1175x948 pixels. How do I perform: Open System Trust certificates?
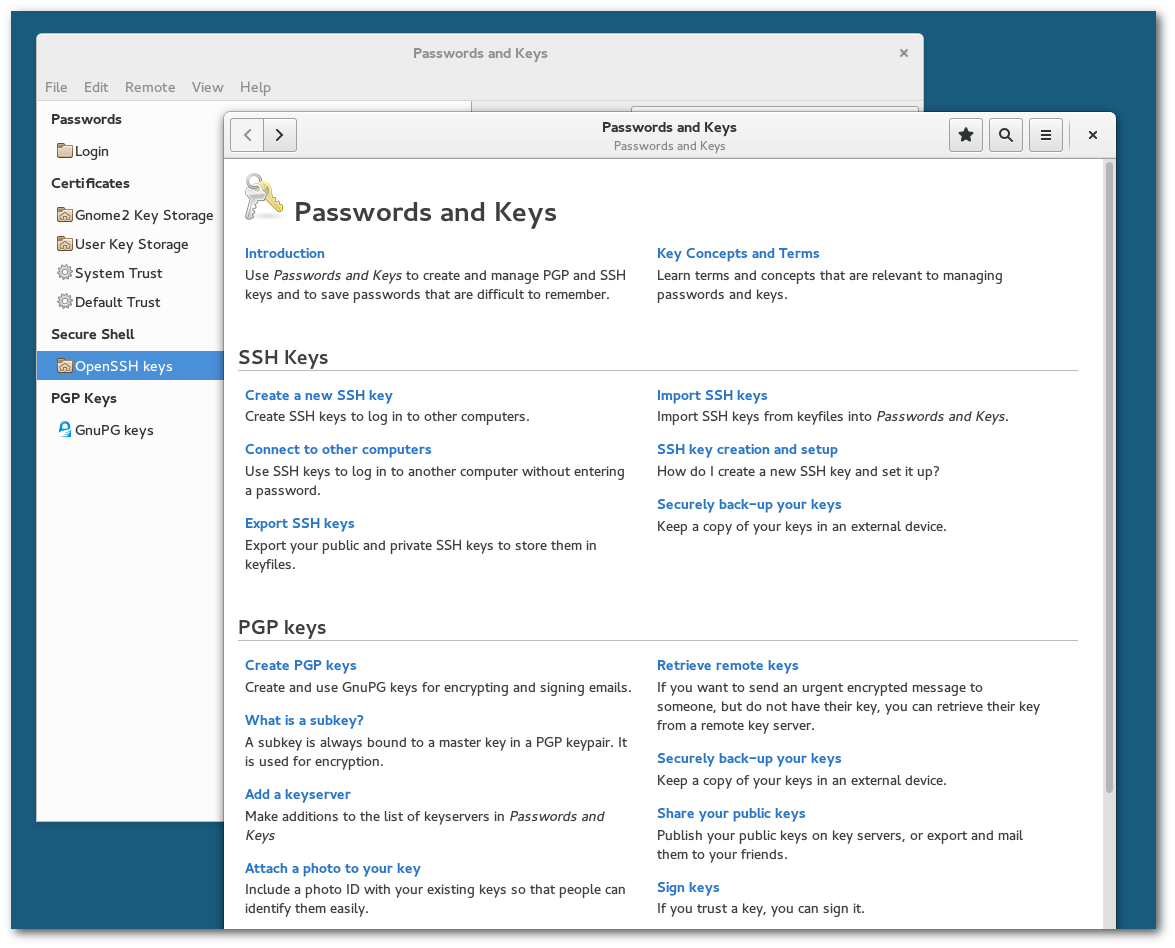click(118, 272)
